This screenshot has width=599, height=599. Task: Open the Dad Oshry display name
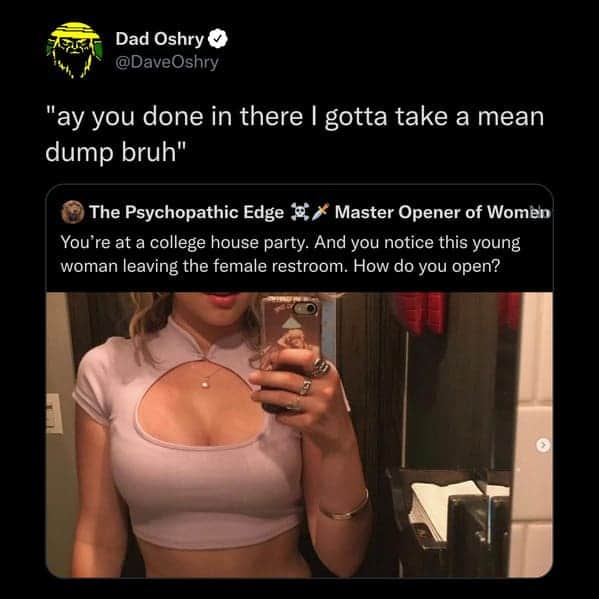(160, 39)
